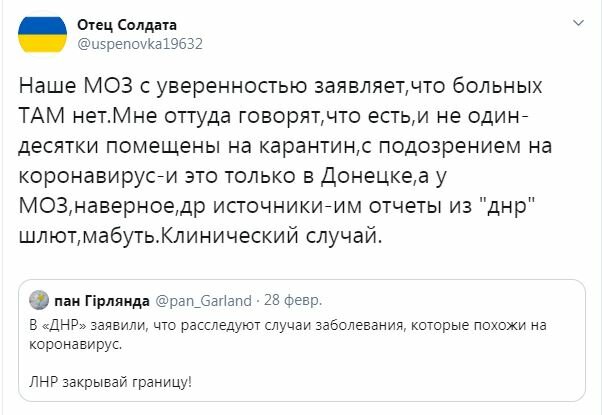Open the tweet options chevron menu

[577, 22]
